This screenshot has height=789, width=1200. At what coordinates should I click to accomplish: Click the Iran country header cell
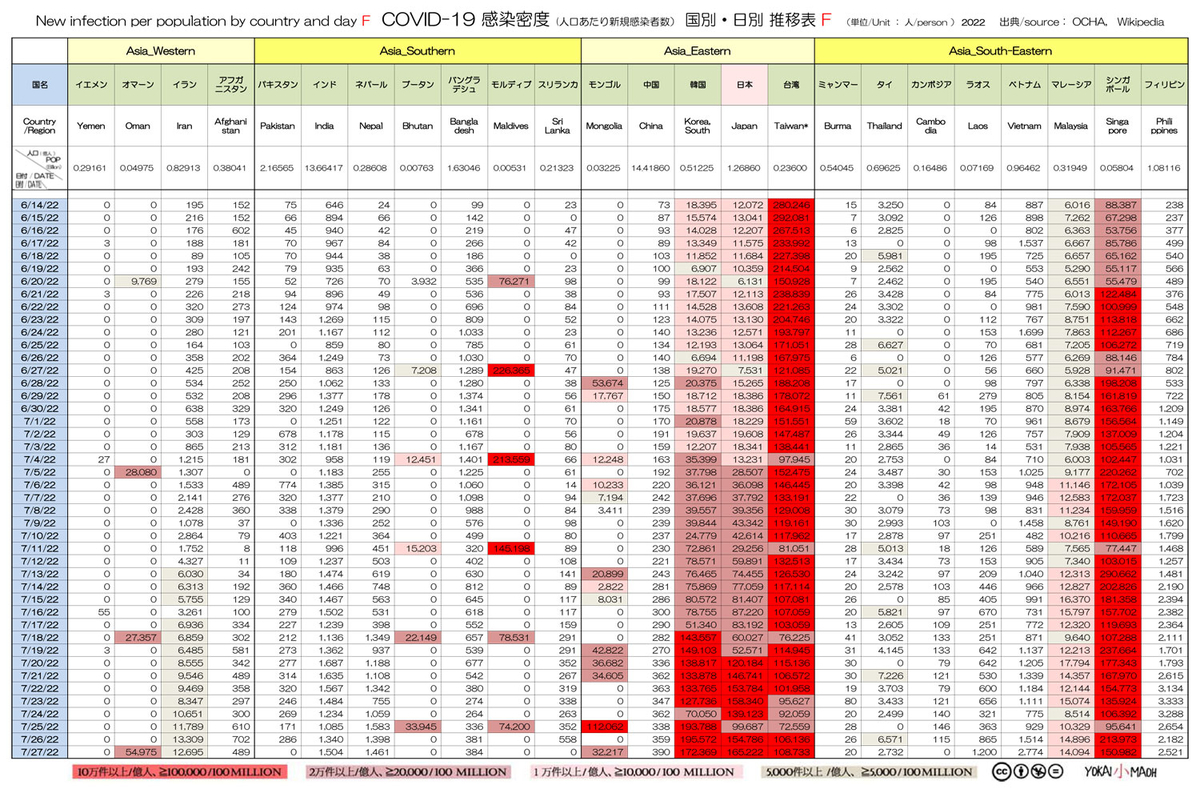185,127
